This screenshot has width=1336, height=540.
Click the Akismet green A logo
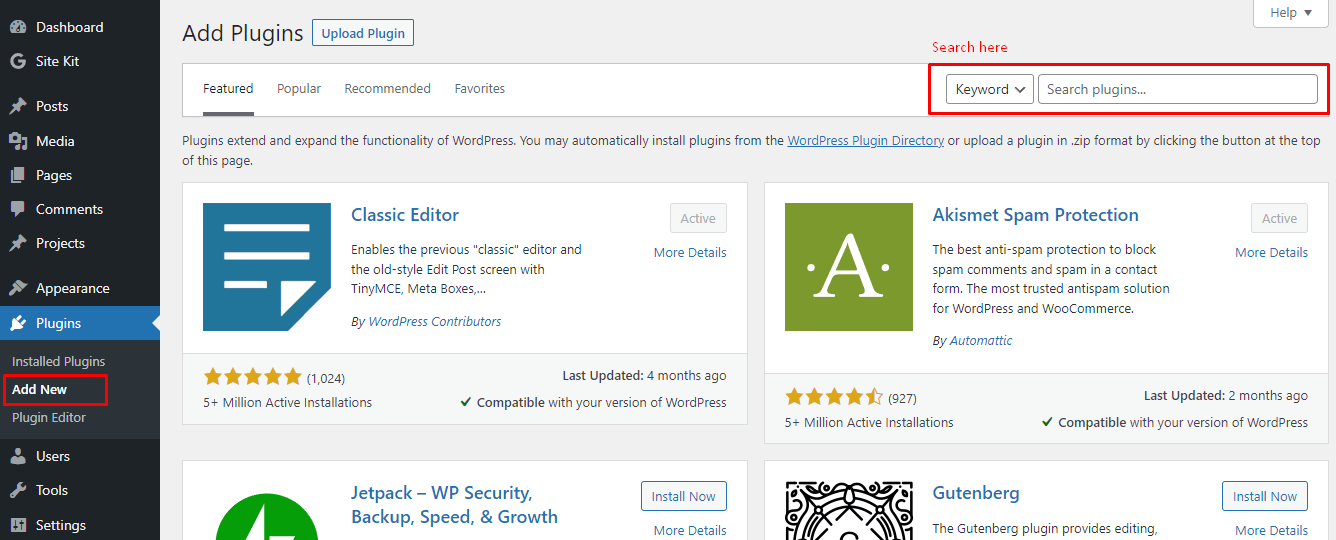tap(849, 267)
